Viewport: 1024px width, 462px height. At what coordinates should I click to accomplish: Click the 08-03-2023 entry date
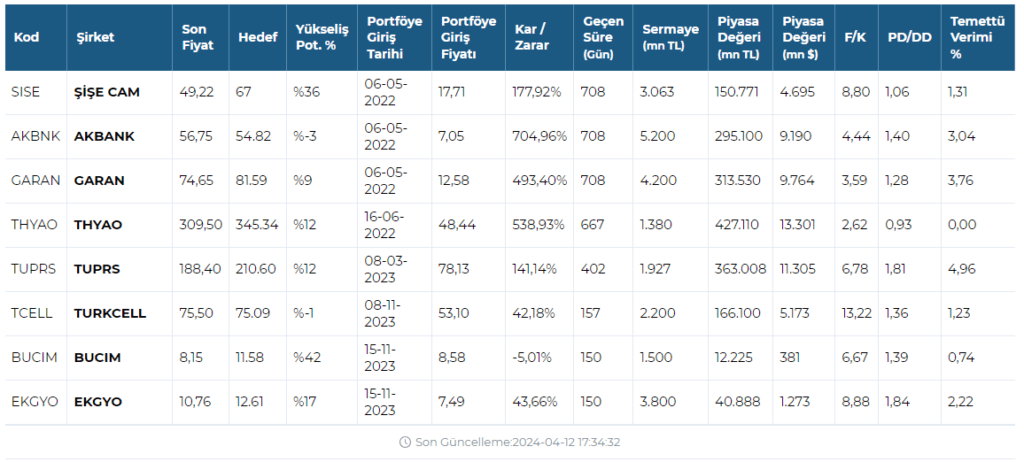click(x=385, y=269)
